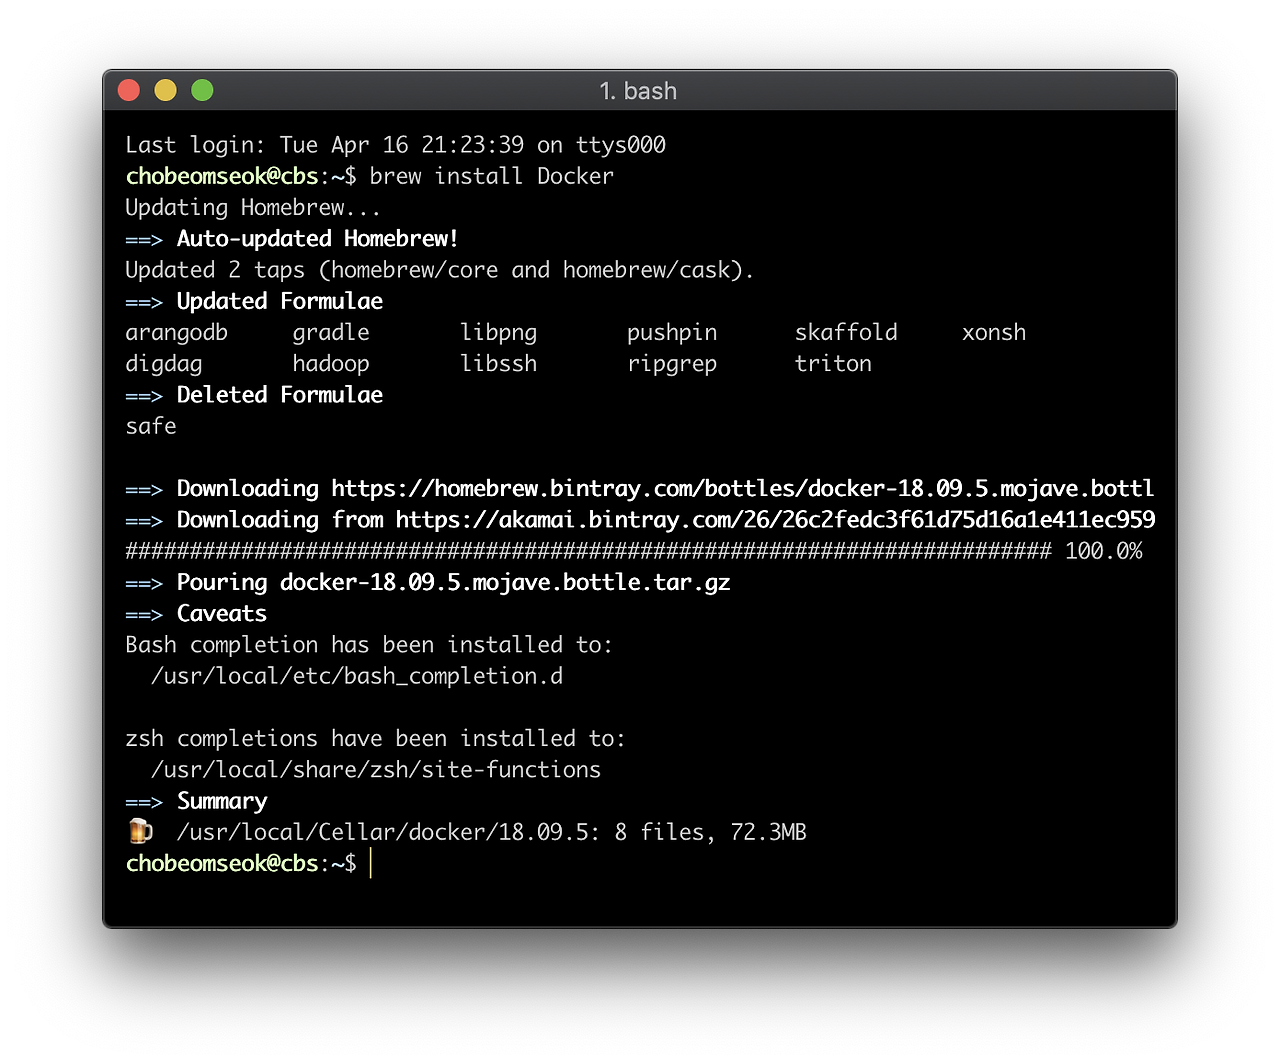Click the red close window button
Image resolution: width=1280 pixels, height=1064 pixels.
pos(128,90)
